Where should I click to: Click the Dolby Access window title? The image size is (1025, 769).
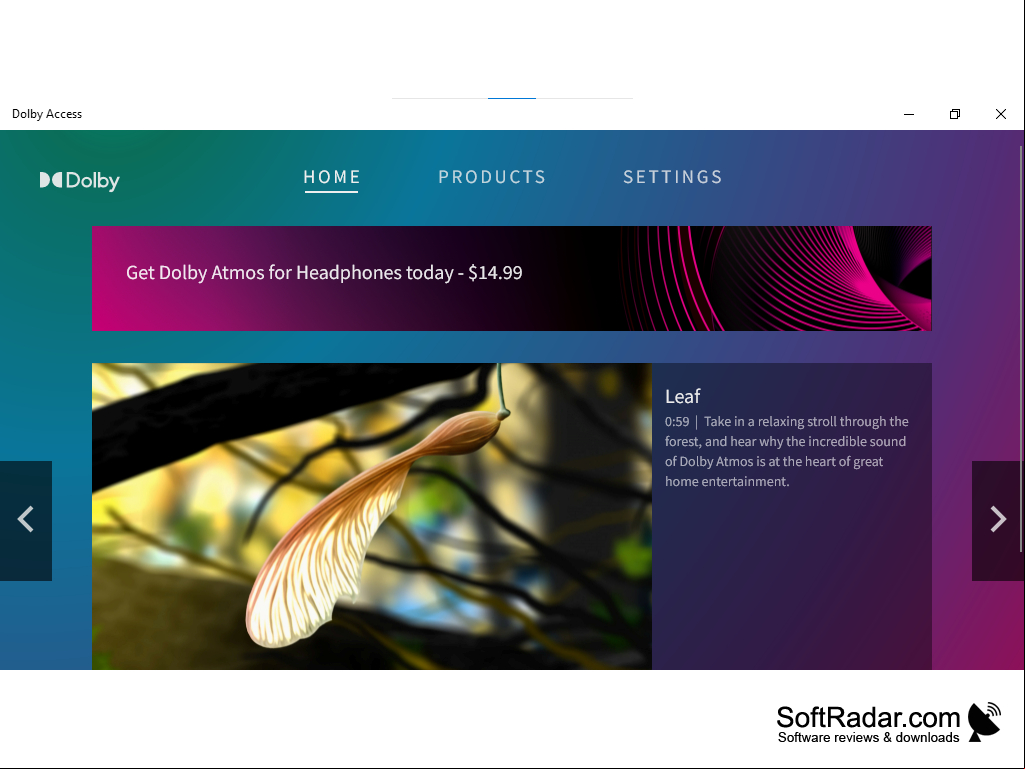[47, 114]
